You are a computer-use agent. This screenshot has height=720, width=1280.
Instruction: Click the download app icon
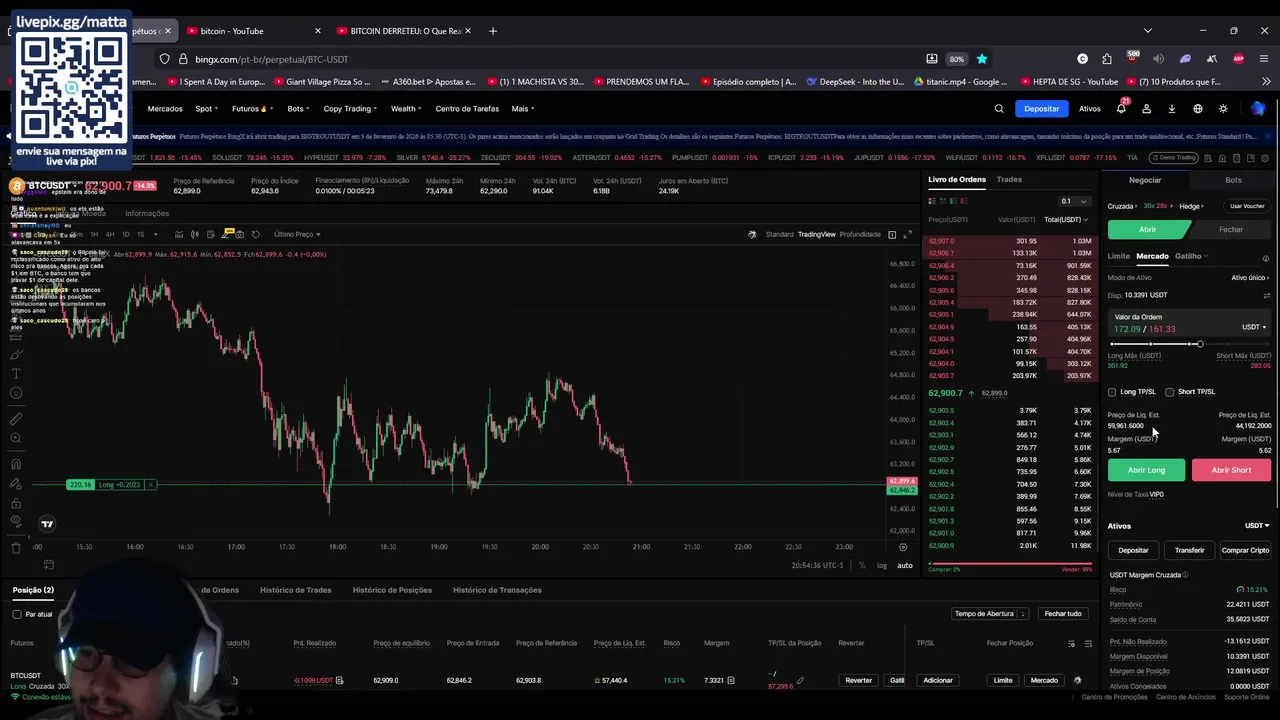point(1172,109)
